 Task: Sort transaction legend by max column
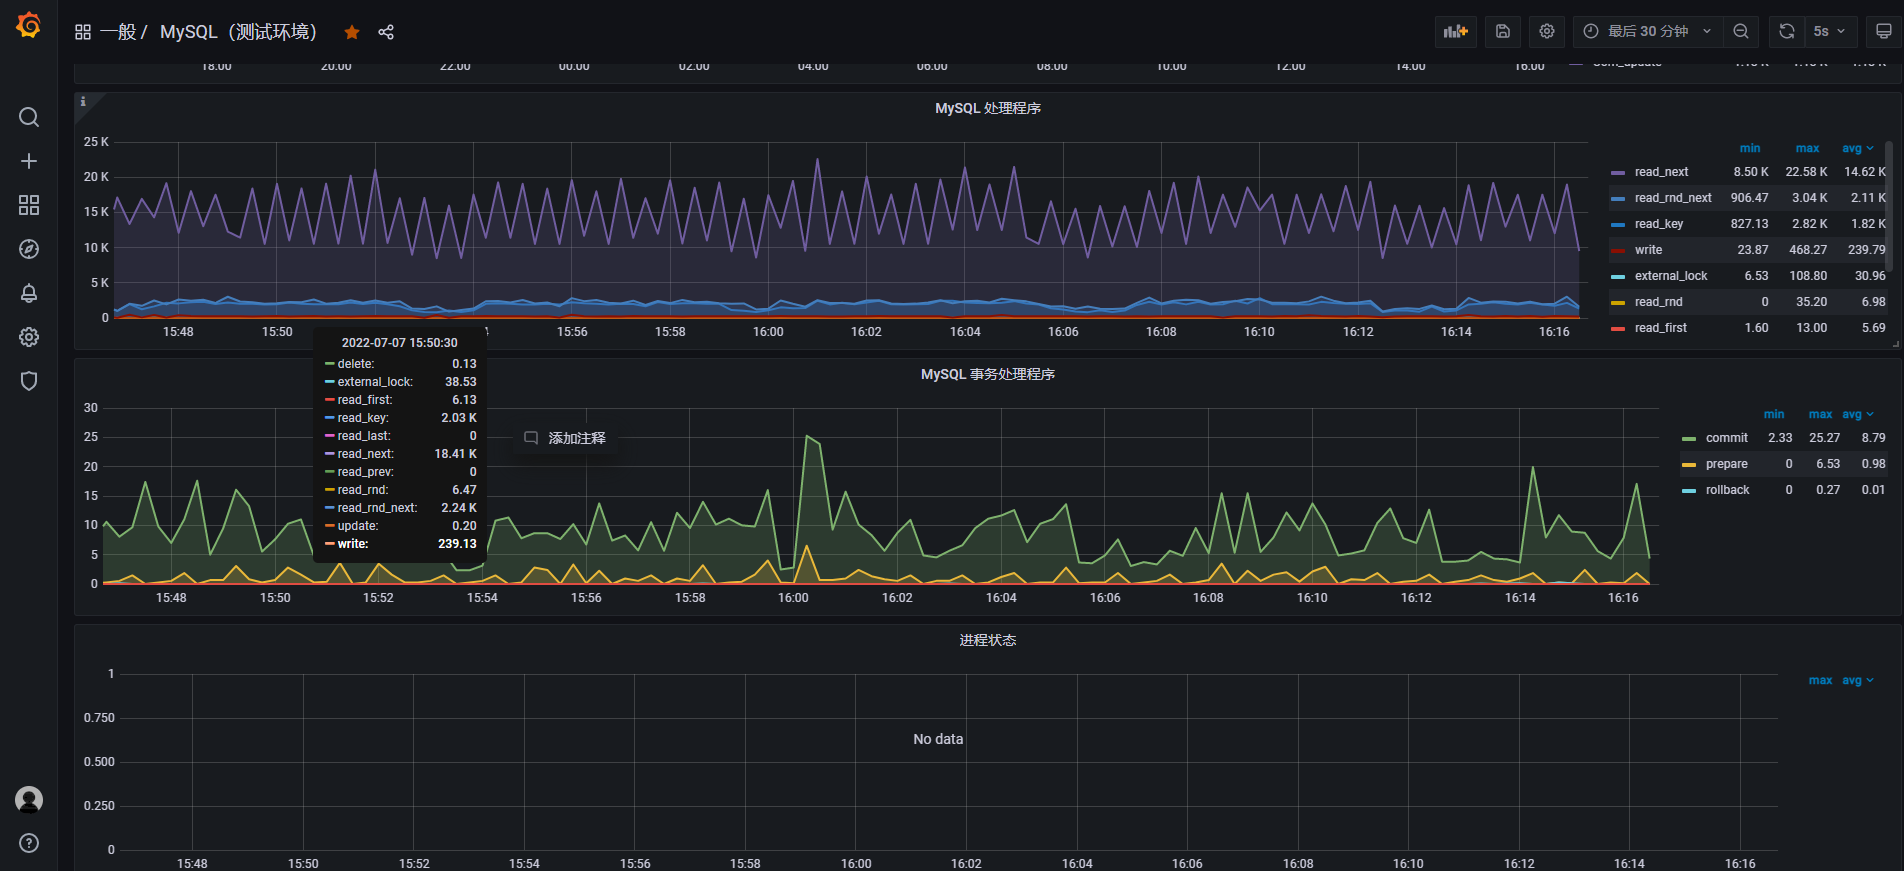click(x=1820, y=414)
